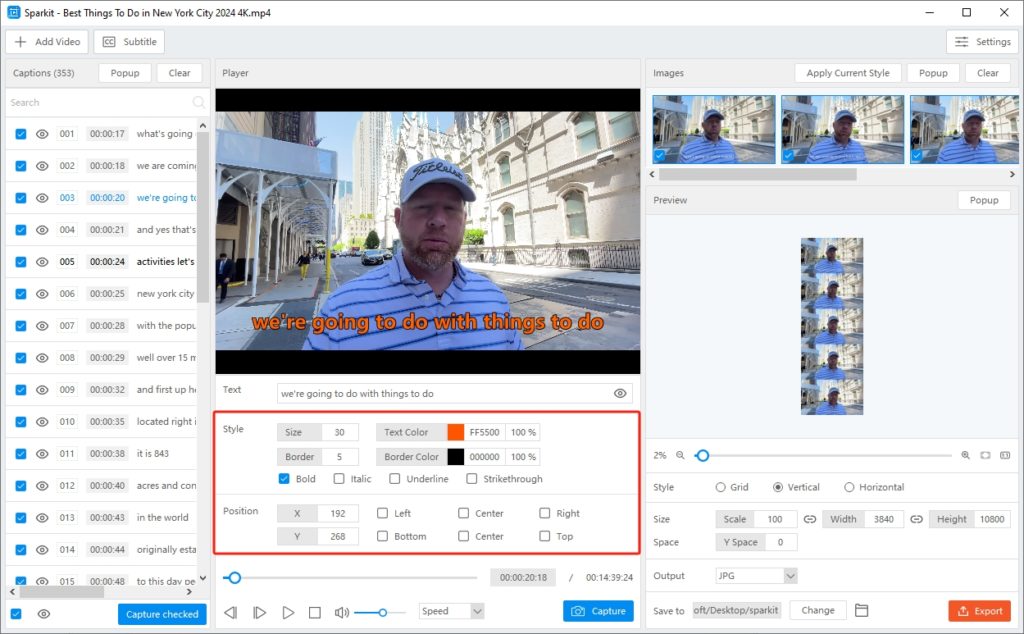Select the Grid style radio button
This screenshot has width=1024, height=634.
click(721, 487)
